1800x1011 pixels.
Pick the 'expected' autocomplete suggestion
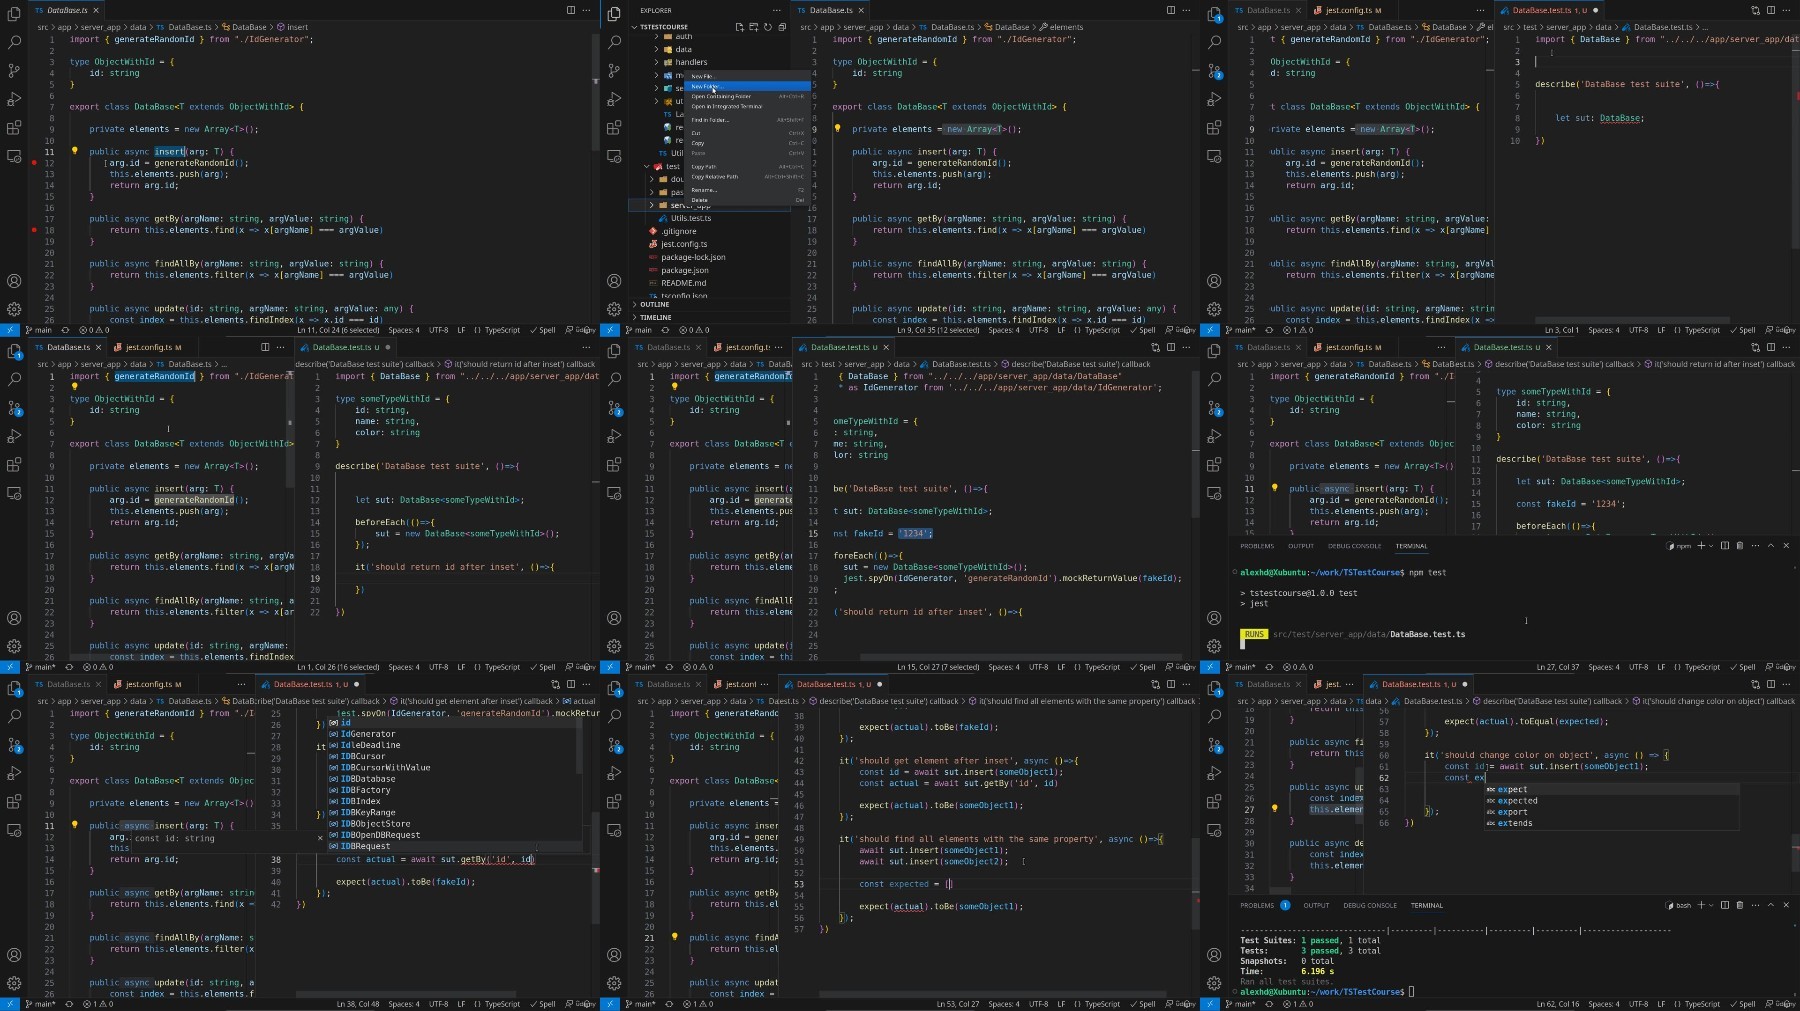(1517, 801)
